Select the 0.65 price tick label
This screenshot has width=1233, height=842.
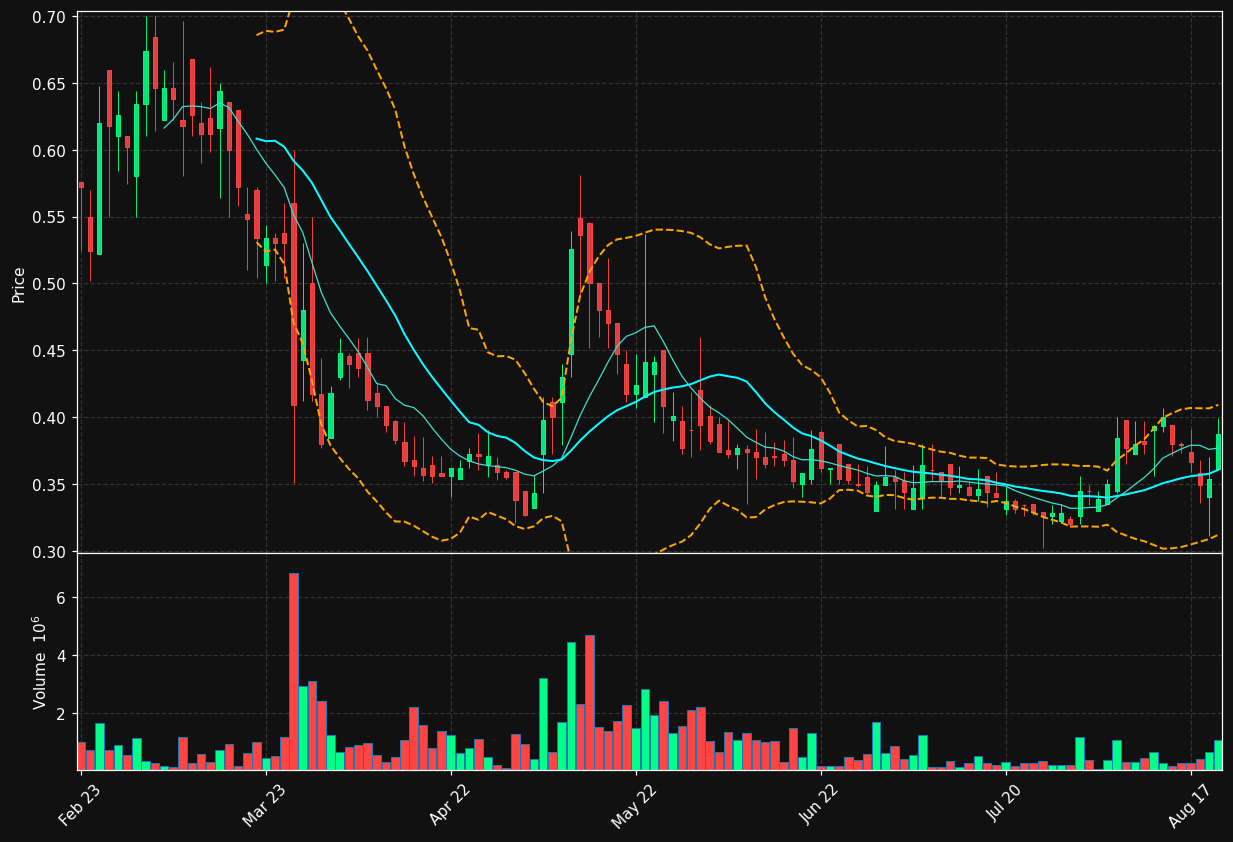point(49,84)
